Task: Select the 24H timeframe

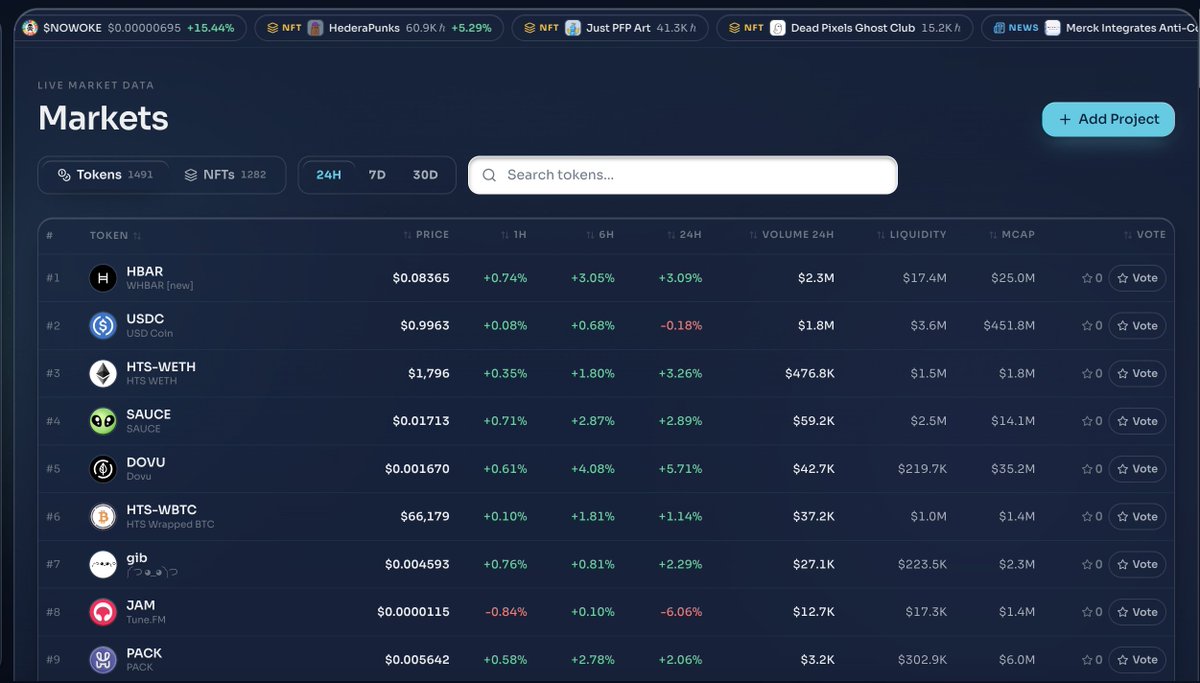Action: pos(329,175)
